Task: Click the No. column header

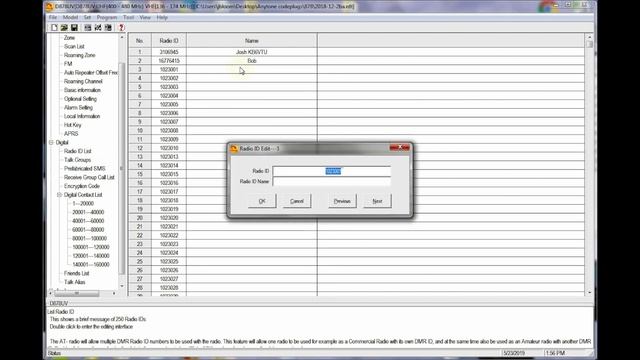Action: coord(140,41)
